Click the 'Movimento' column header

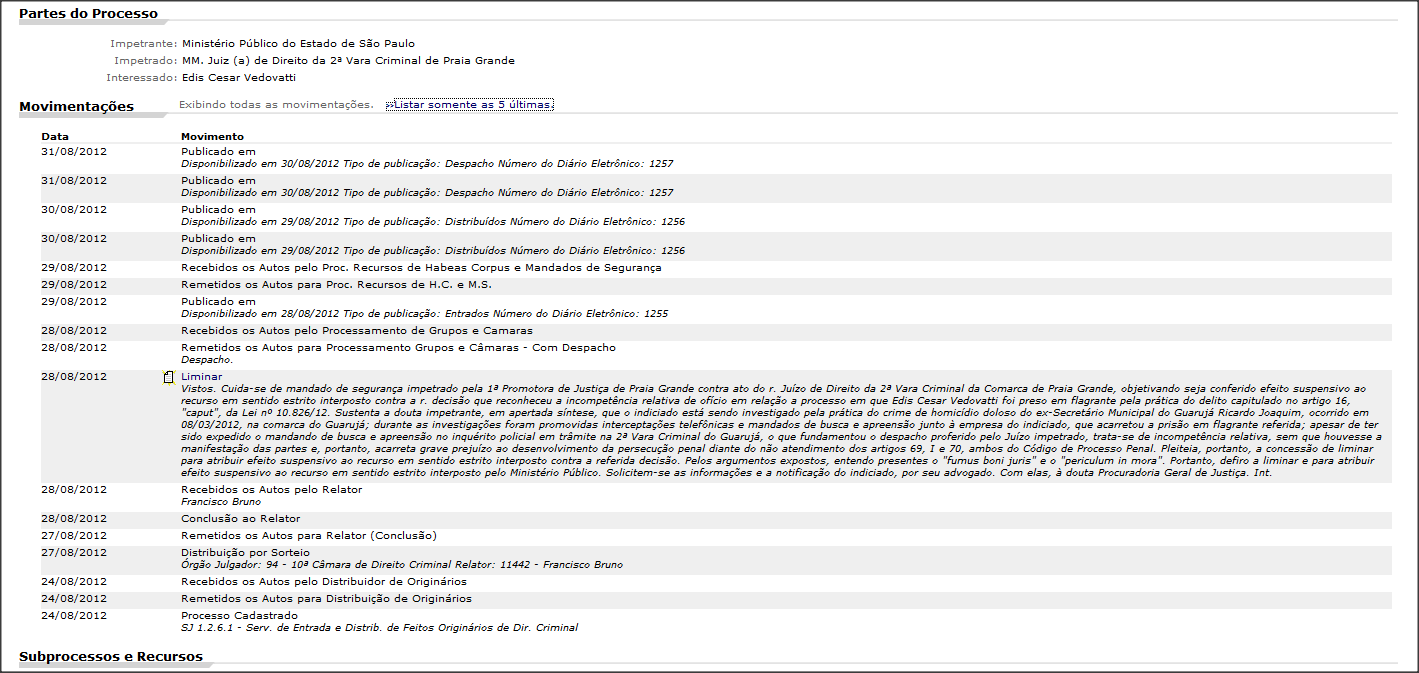point(212,137)
